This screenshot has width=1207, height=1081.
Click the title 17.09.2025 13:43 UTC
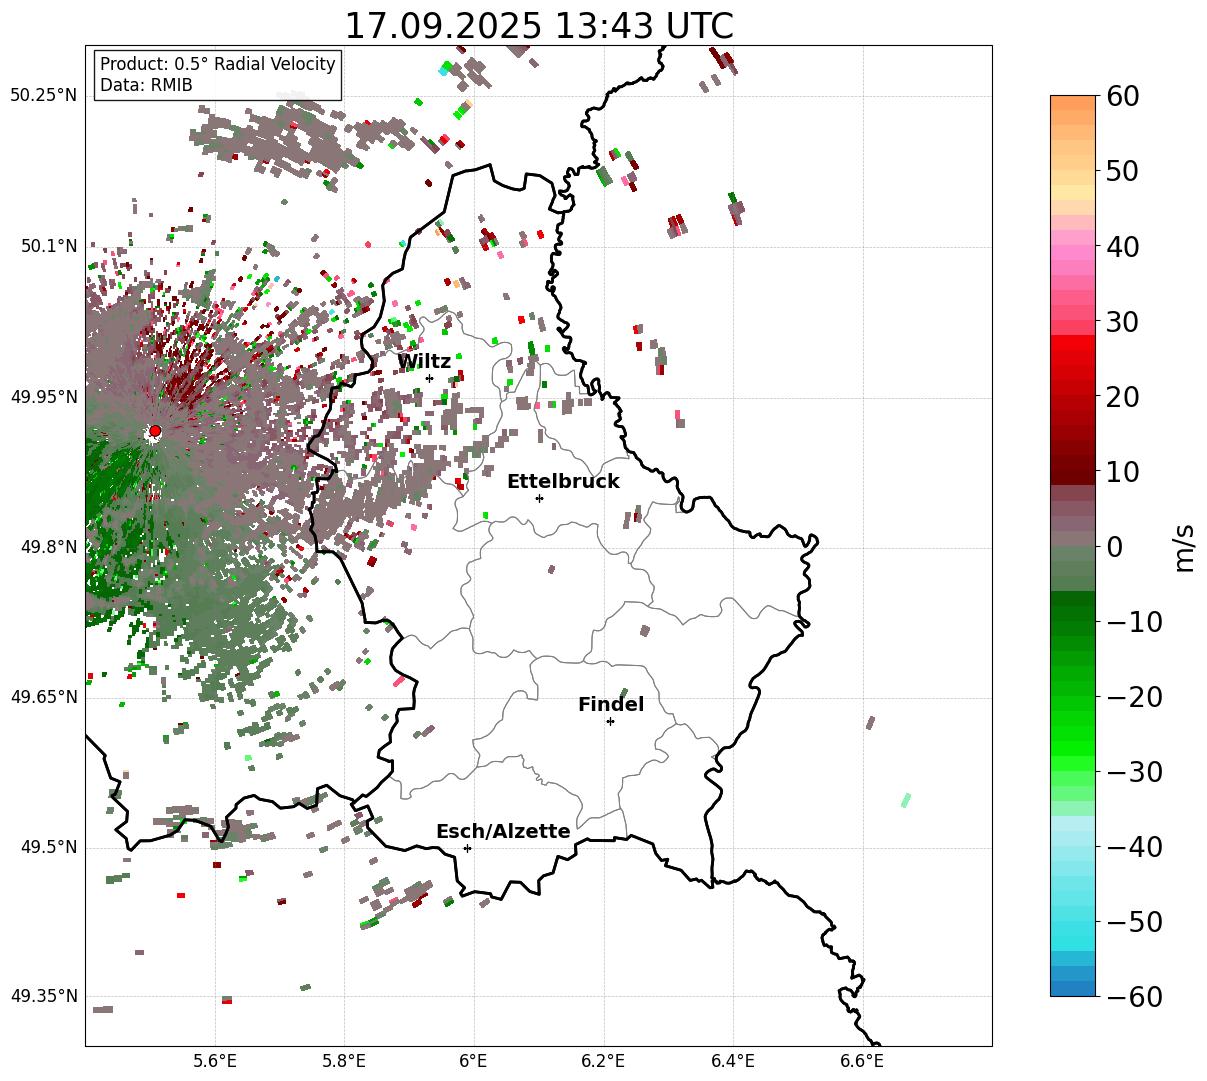pyautogui.click(x=538, y=26)
